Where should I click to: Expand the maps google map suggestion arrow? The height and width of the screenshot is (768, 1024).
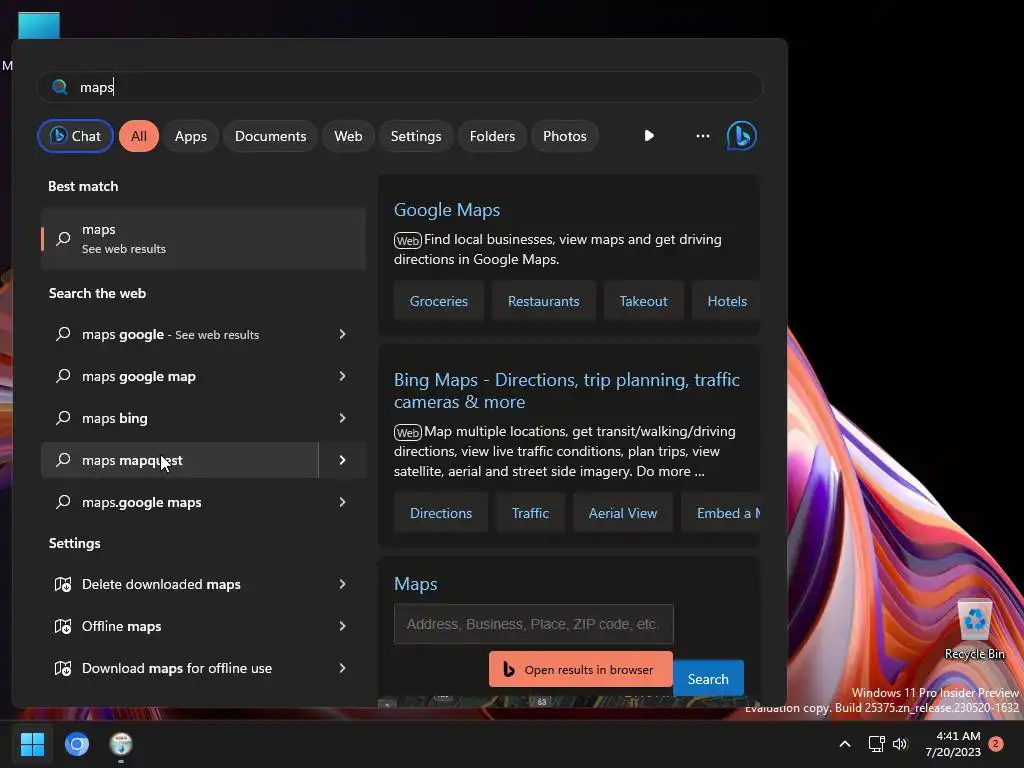coord(342,376)
